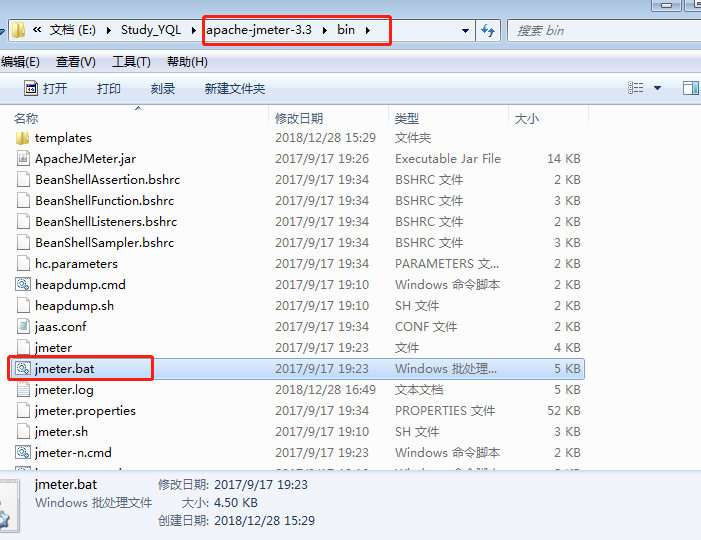The height and width of the screenshot is (540, 701).
Task: Click the jmeter.sh file icon
Action: (x=23, y=432)
